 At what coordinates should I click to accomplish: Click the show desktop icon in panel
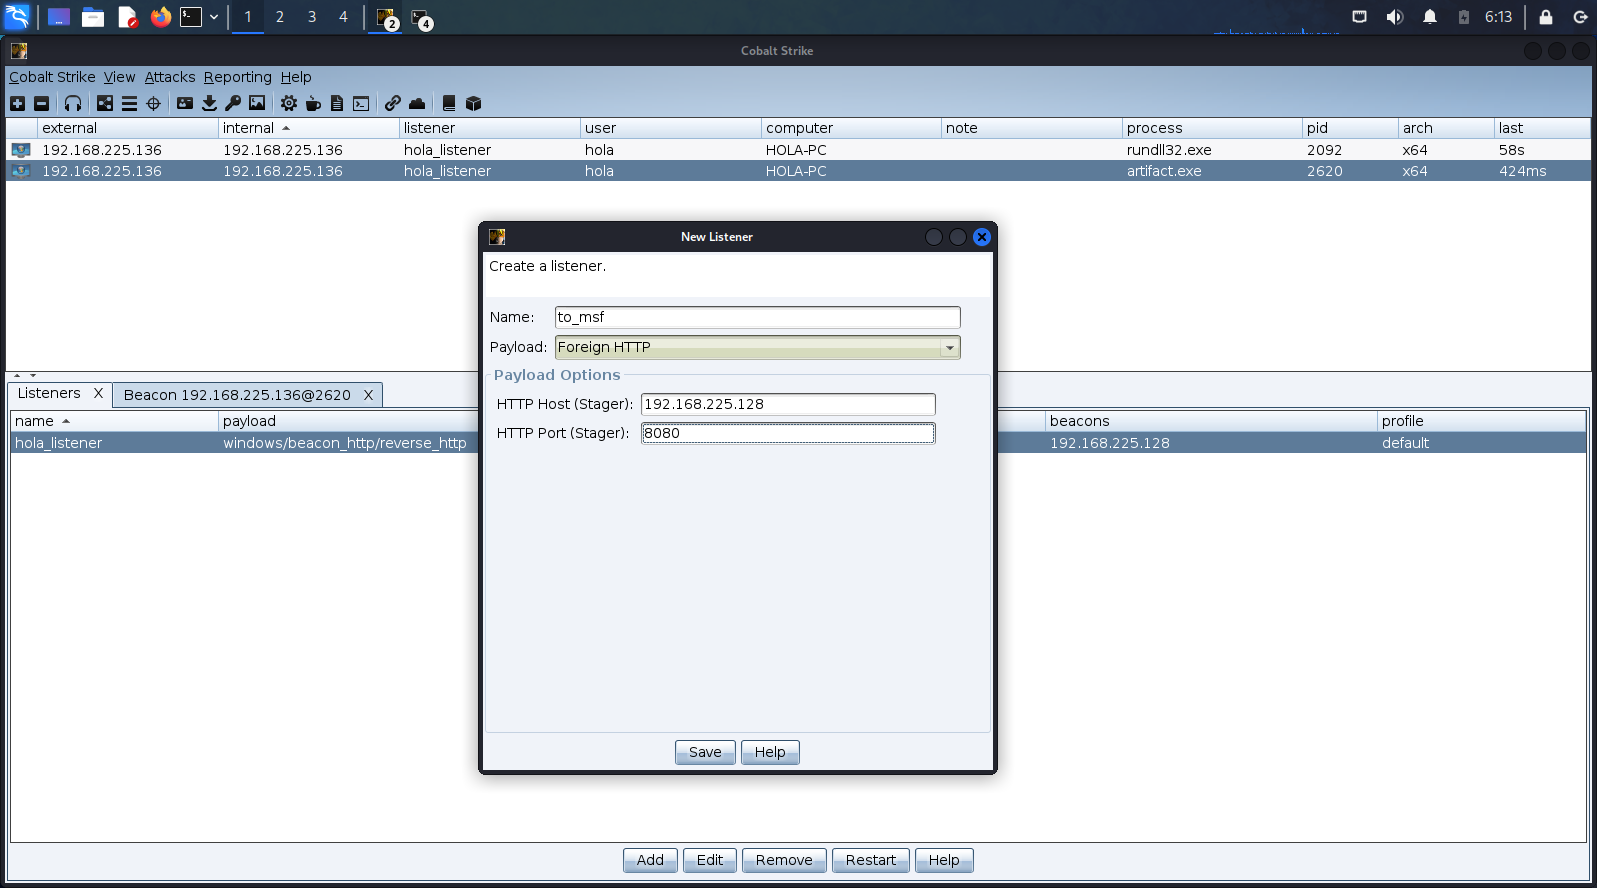(x=59, y=17)
